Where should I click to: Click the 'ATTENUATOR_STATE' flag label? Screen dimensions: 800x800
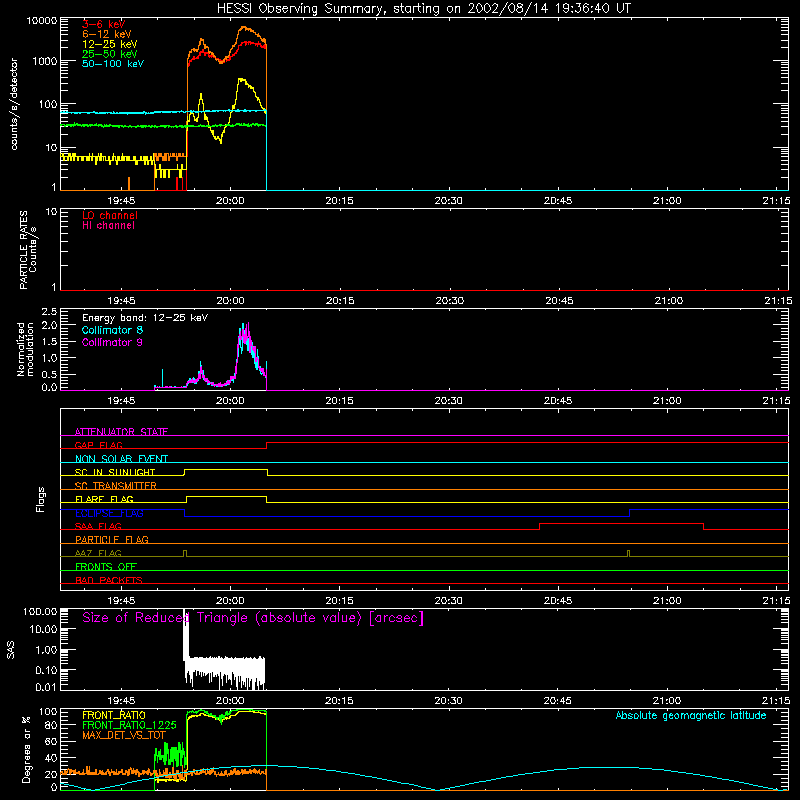pos(121,432)
